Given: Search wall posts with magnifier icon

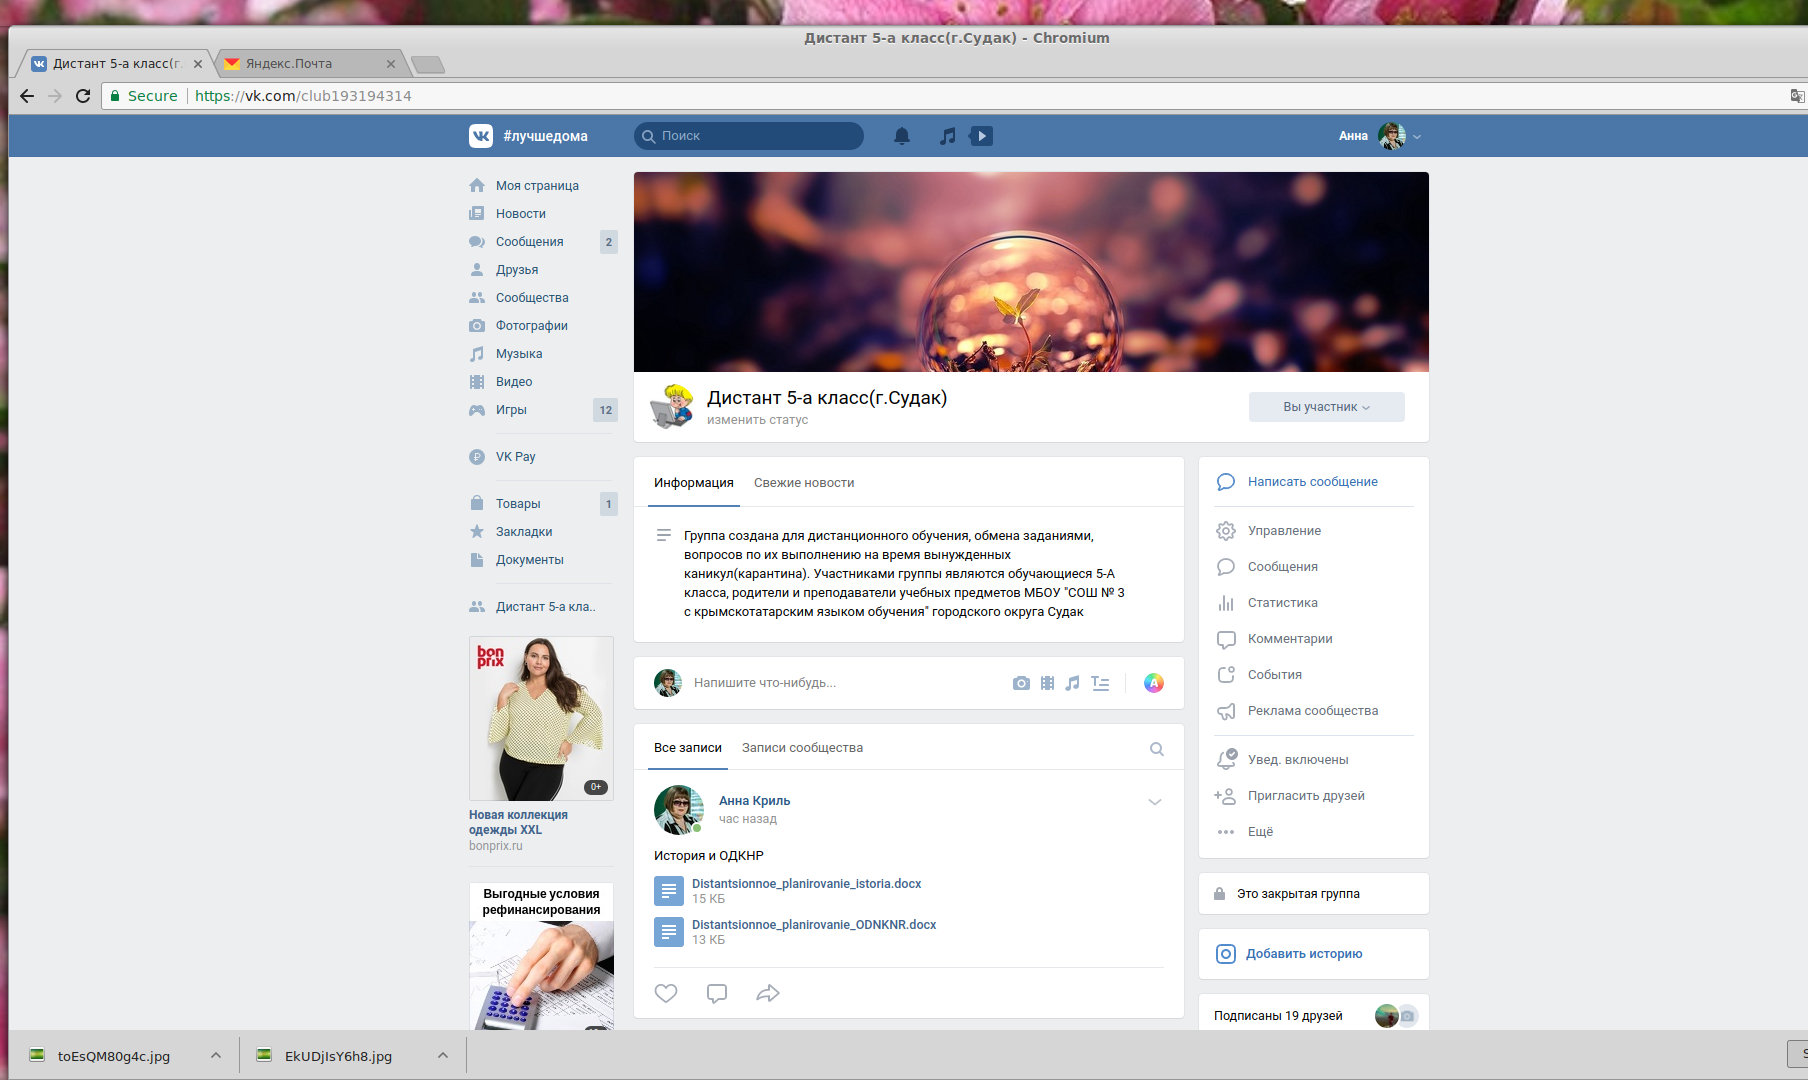Looking at the screenshot, I should pos(1156,749).
